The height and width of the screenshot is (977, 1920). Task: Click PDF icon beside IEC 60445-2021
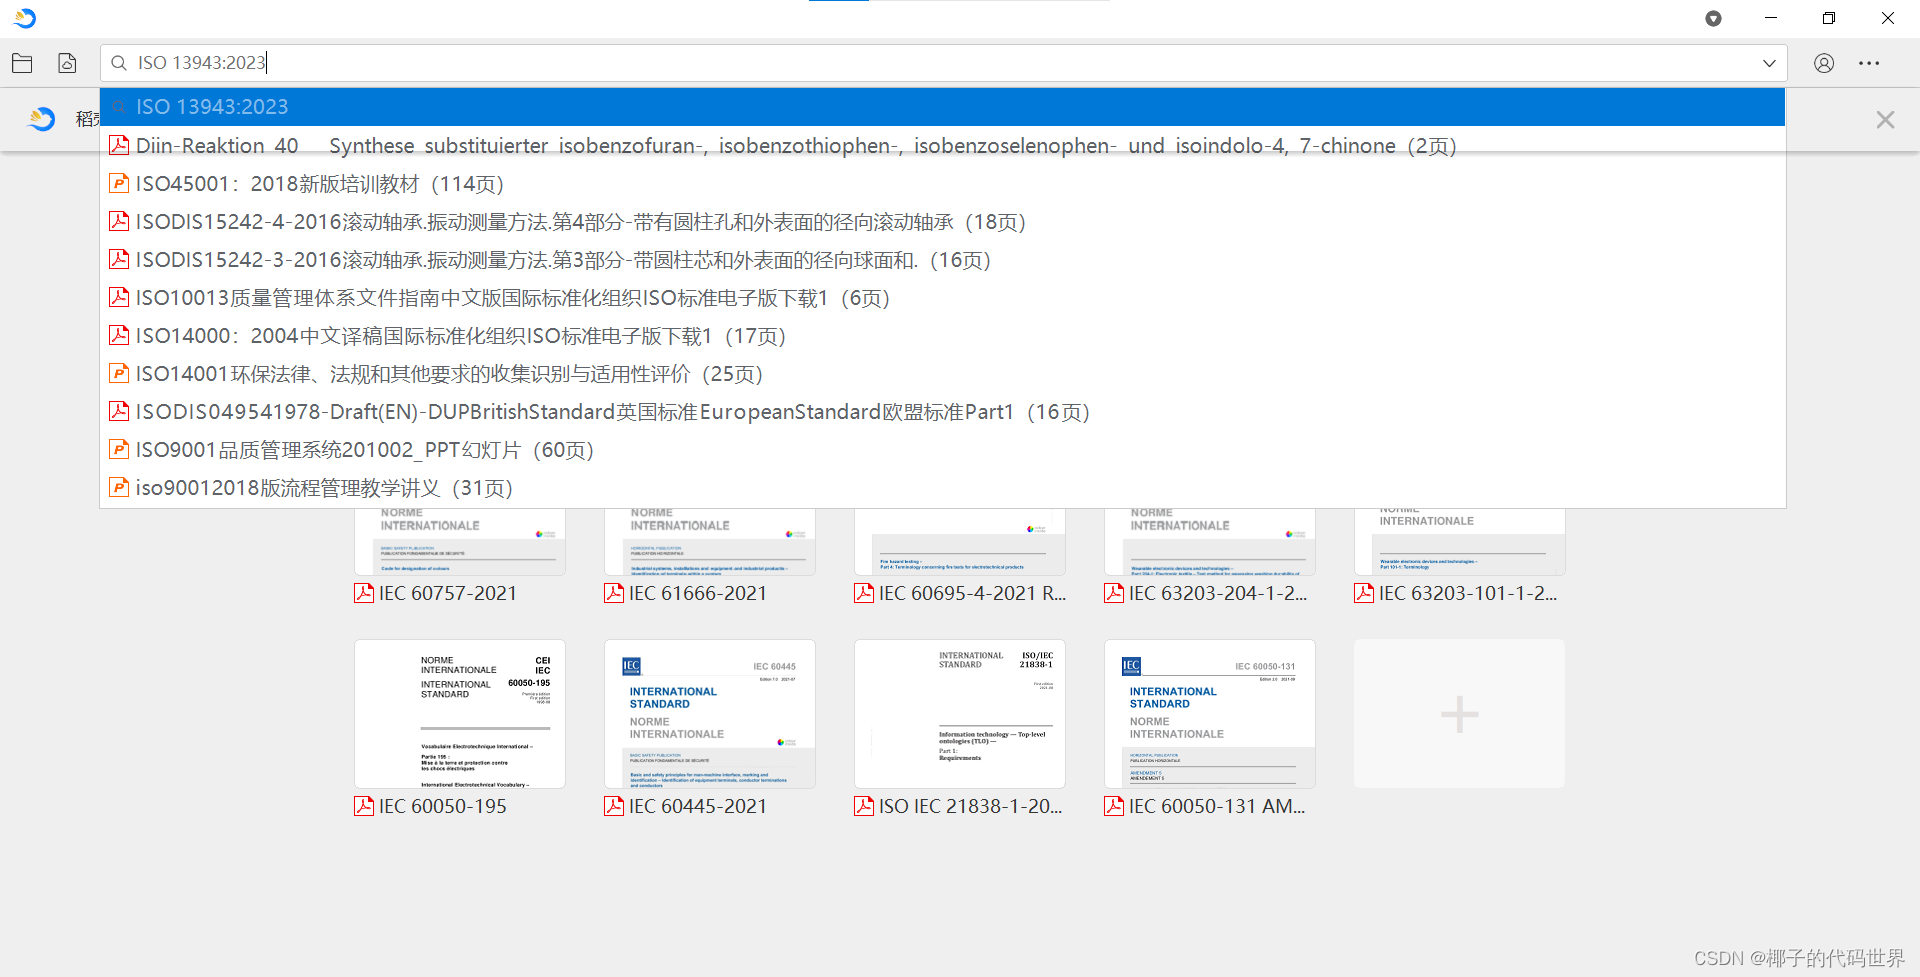tap(614, 806)
